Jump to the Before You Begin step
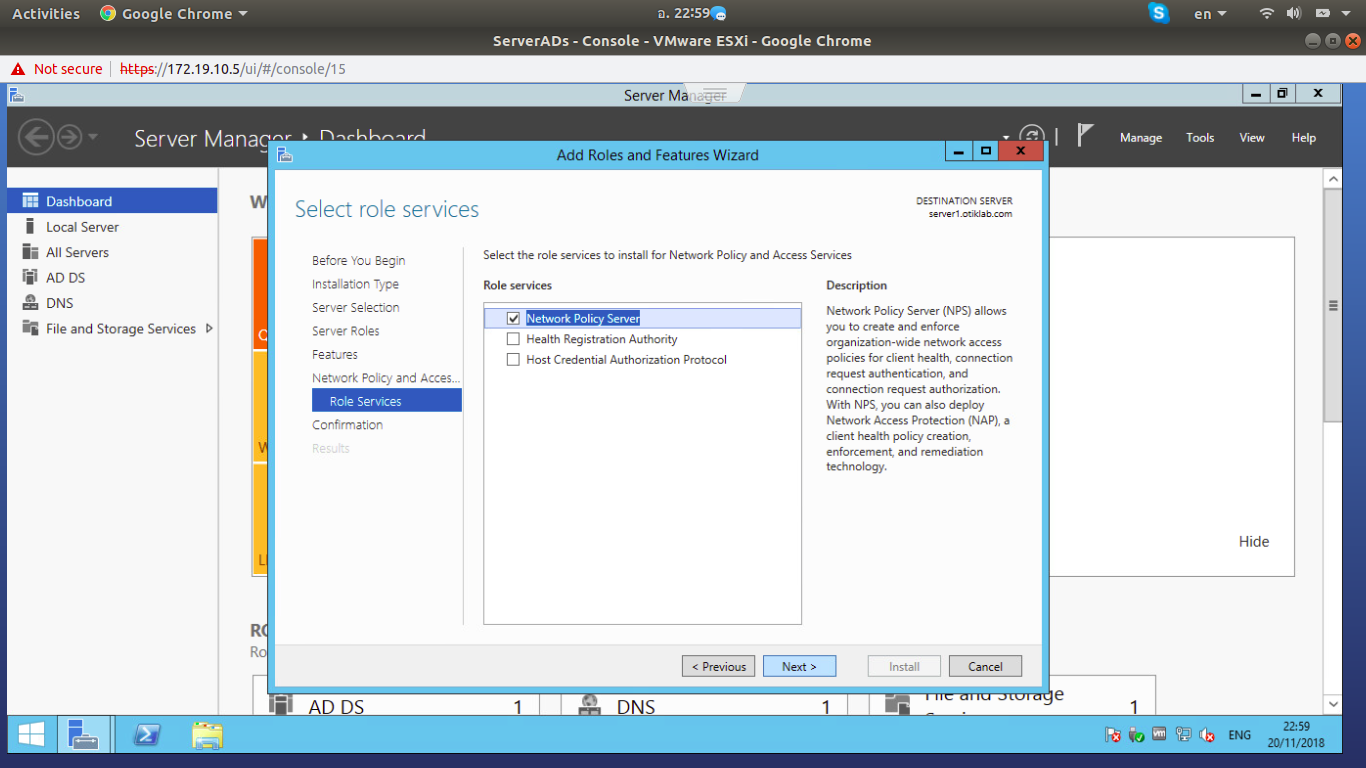 click(x=358, y=260)
